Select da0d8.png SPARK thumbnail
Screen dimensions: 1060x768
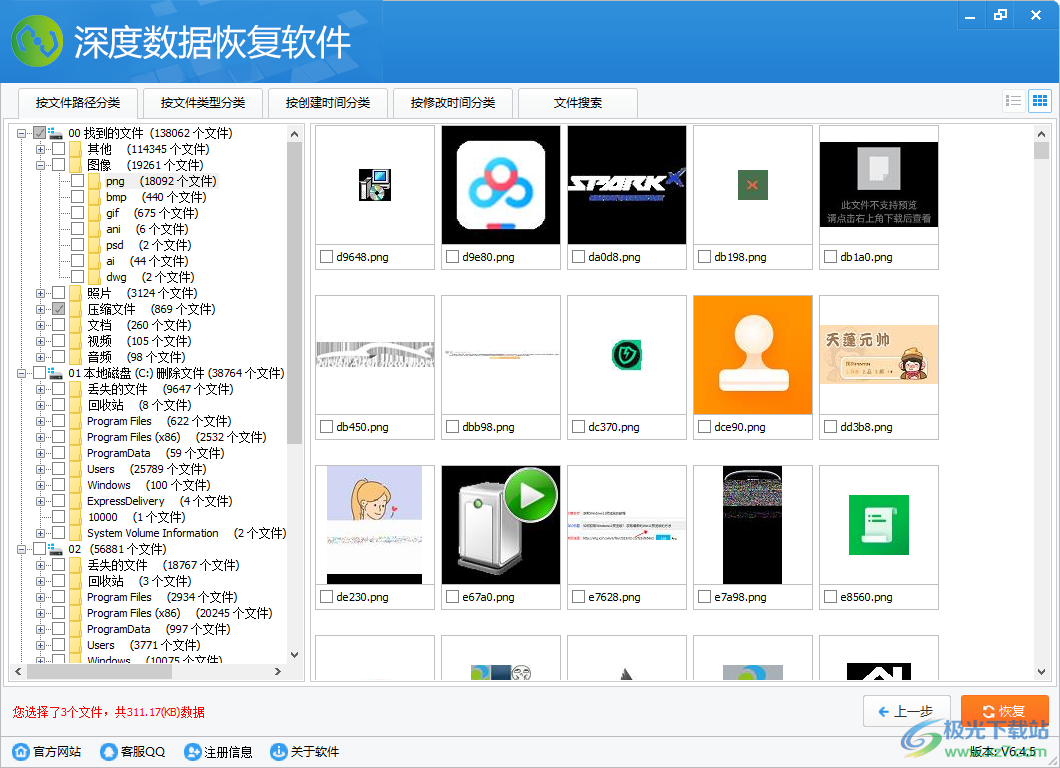627,185
